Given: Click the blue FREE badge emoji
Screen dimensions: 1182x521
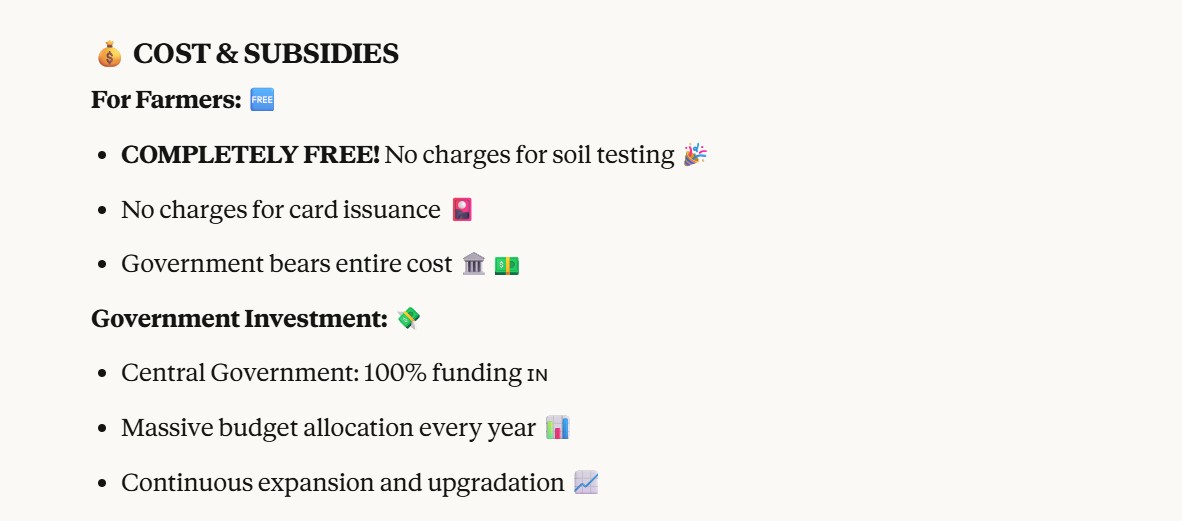Looking at the screenshot, I should point(262,100).
